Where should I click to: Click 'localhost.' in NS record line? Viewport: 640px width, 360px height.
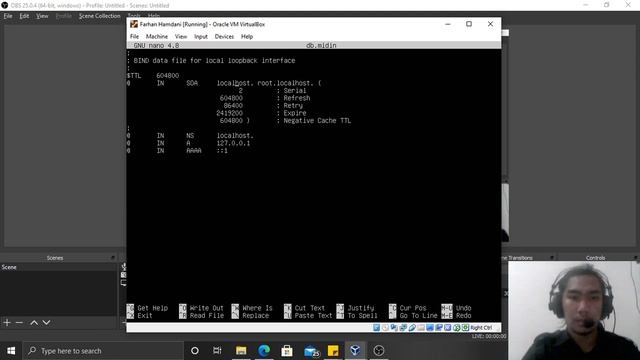point(235,136)
